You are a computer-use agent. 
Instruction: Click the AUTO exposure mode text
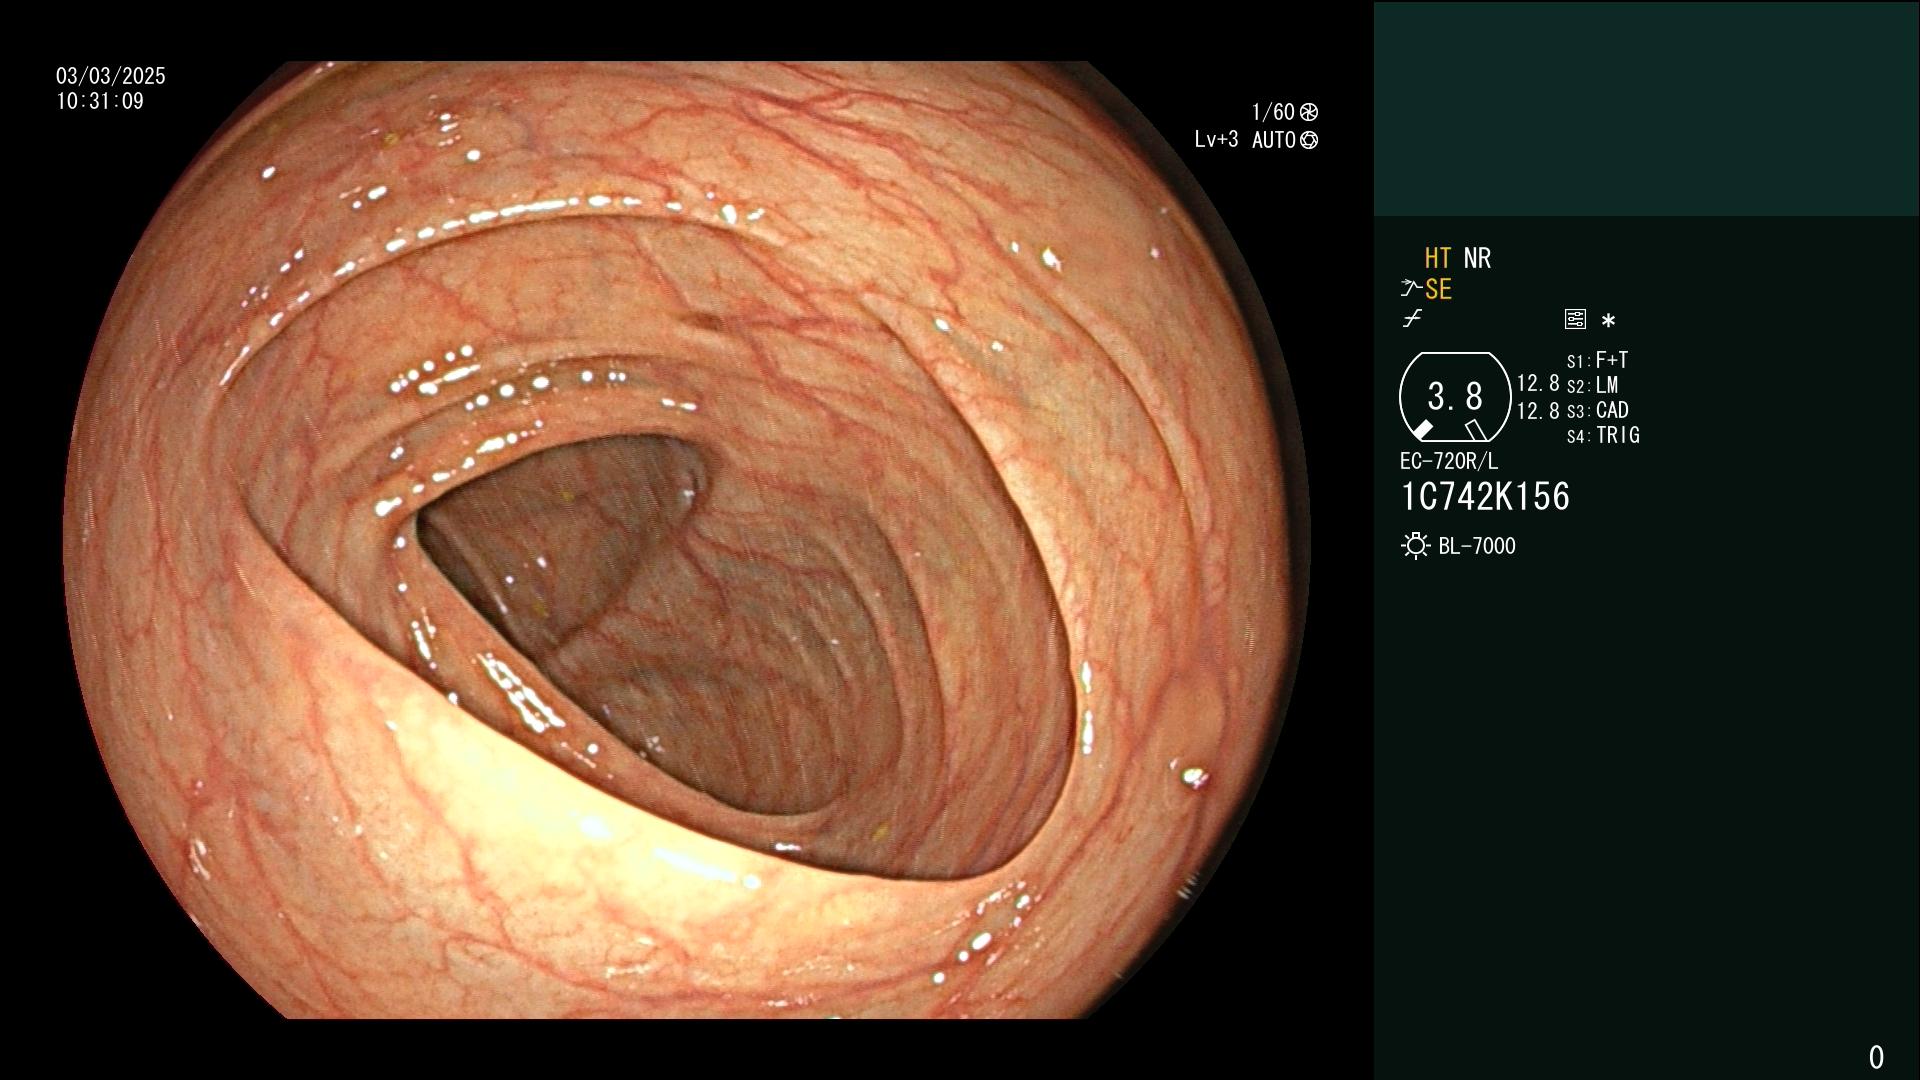[x=1274, y=140]
